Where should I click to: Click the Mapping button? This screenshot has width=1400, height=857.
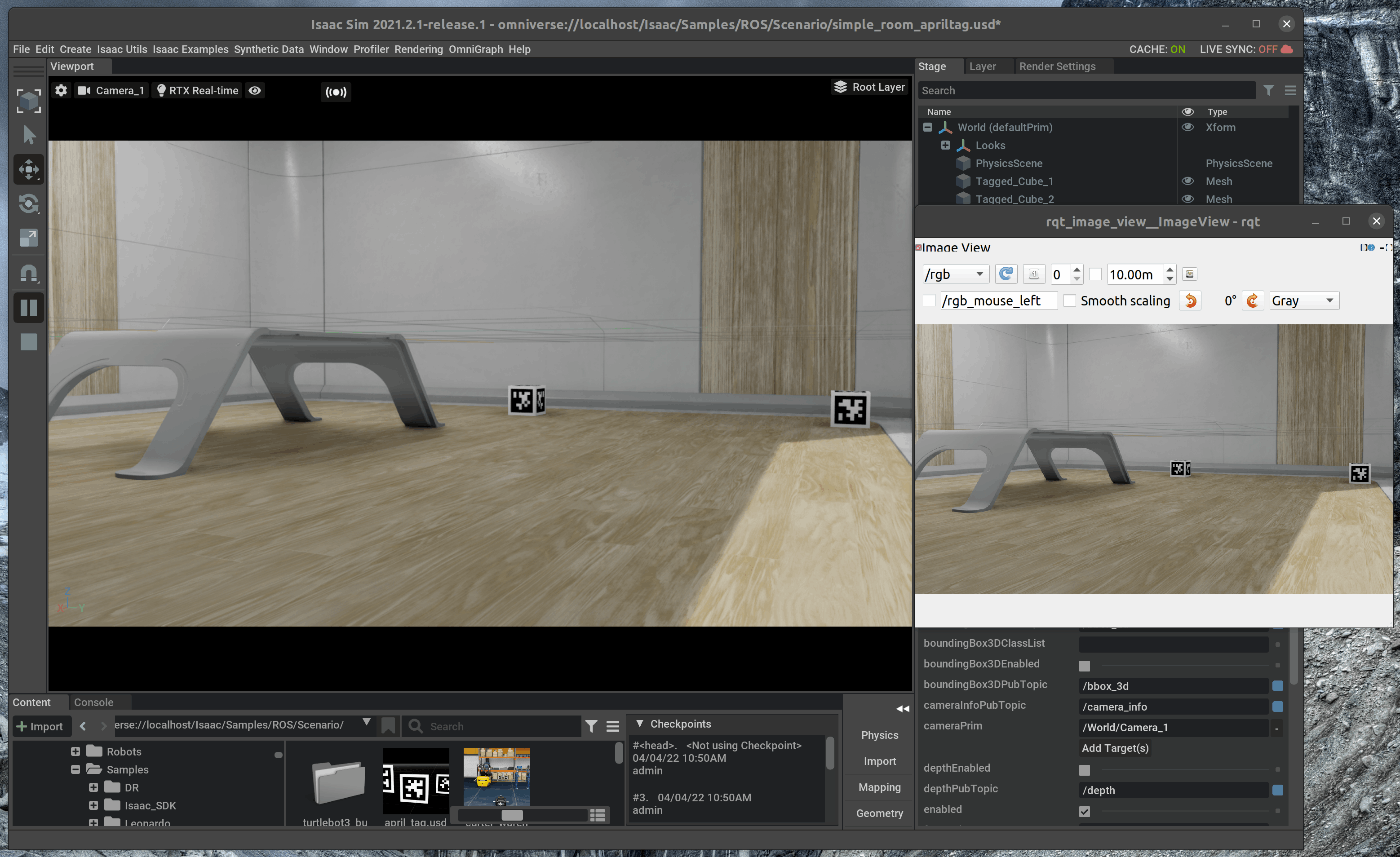coord(880,787)
